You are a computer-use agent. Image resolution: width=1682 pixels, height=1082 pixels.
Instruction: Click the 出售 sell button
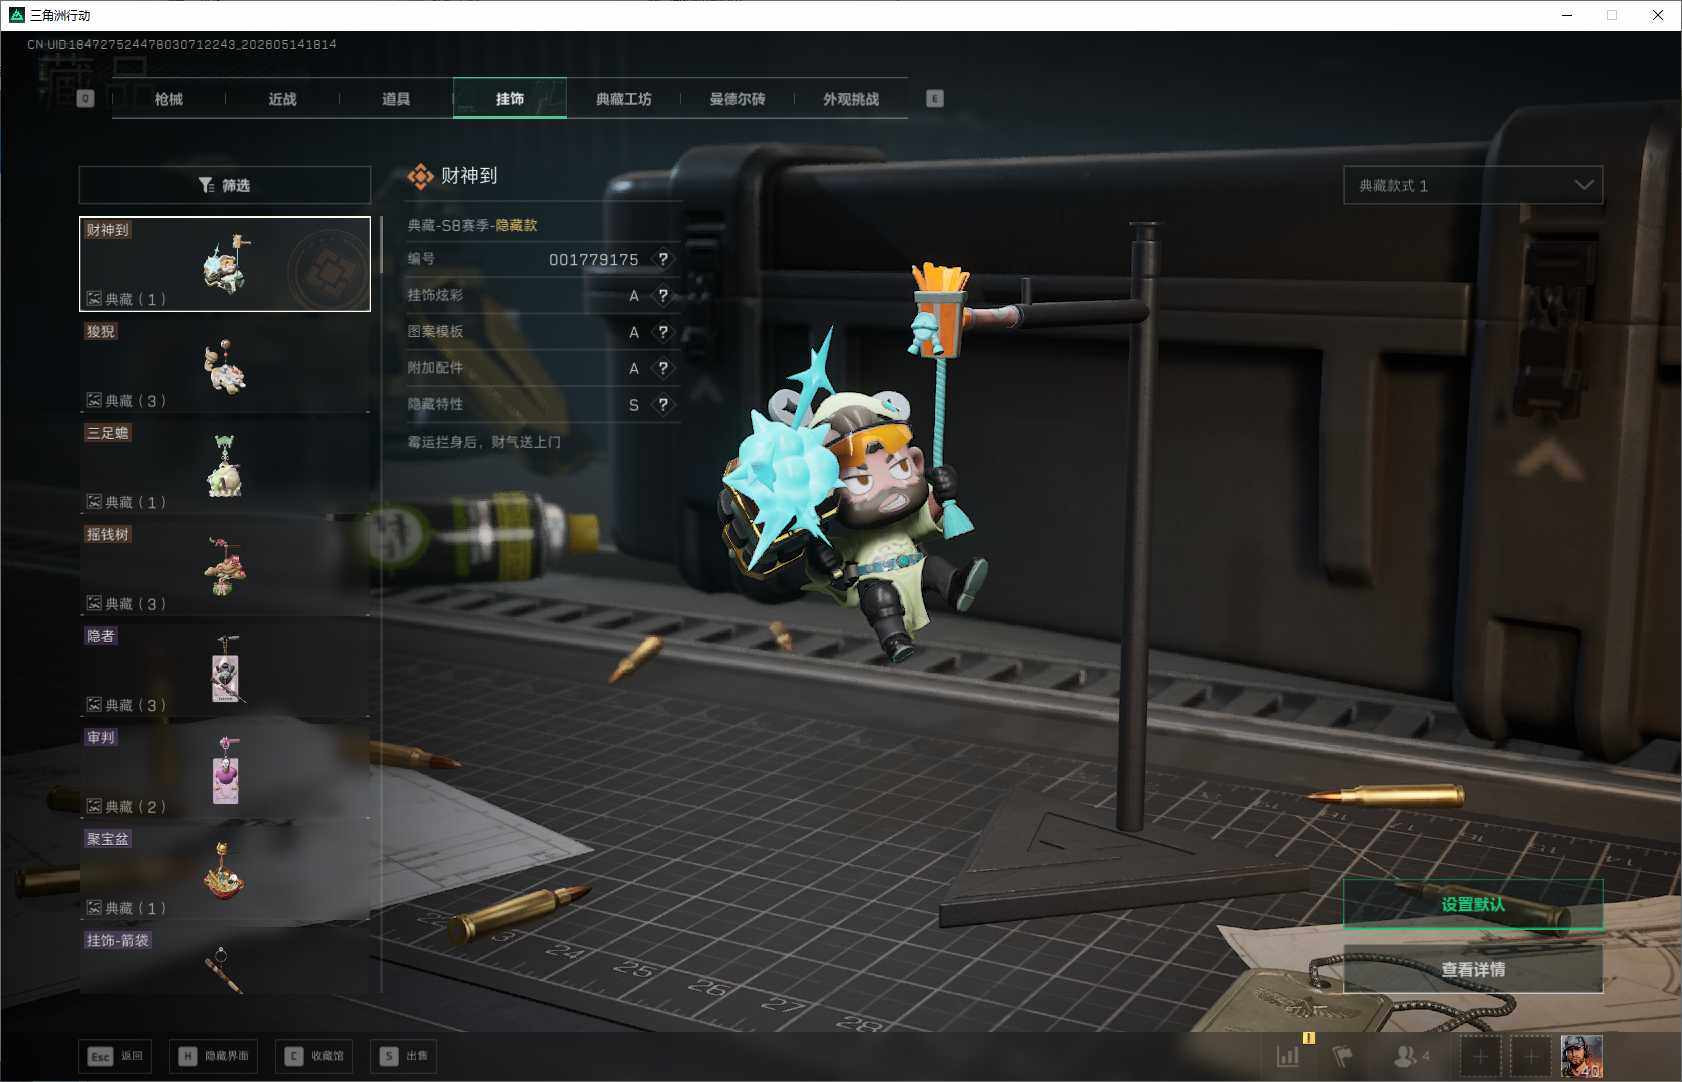(403, 1056)
